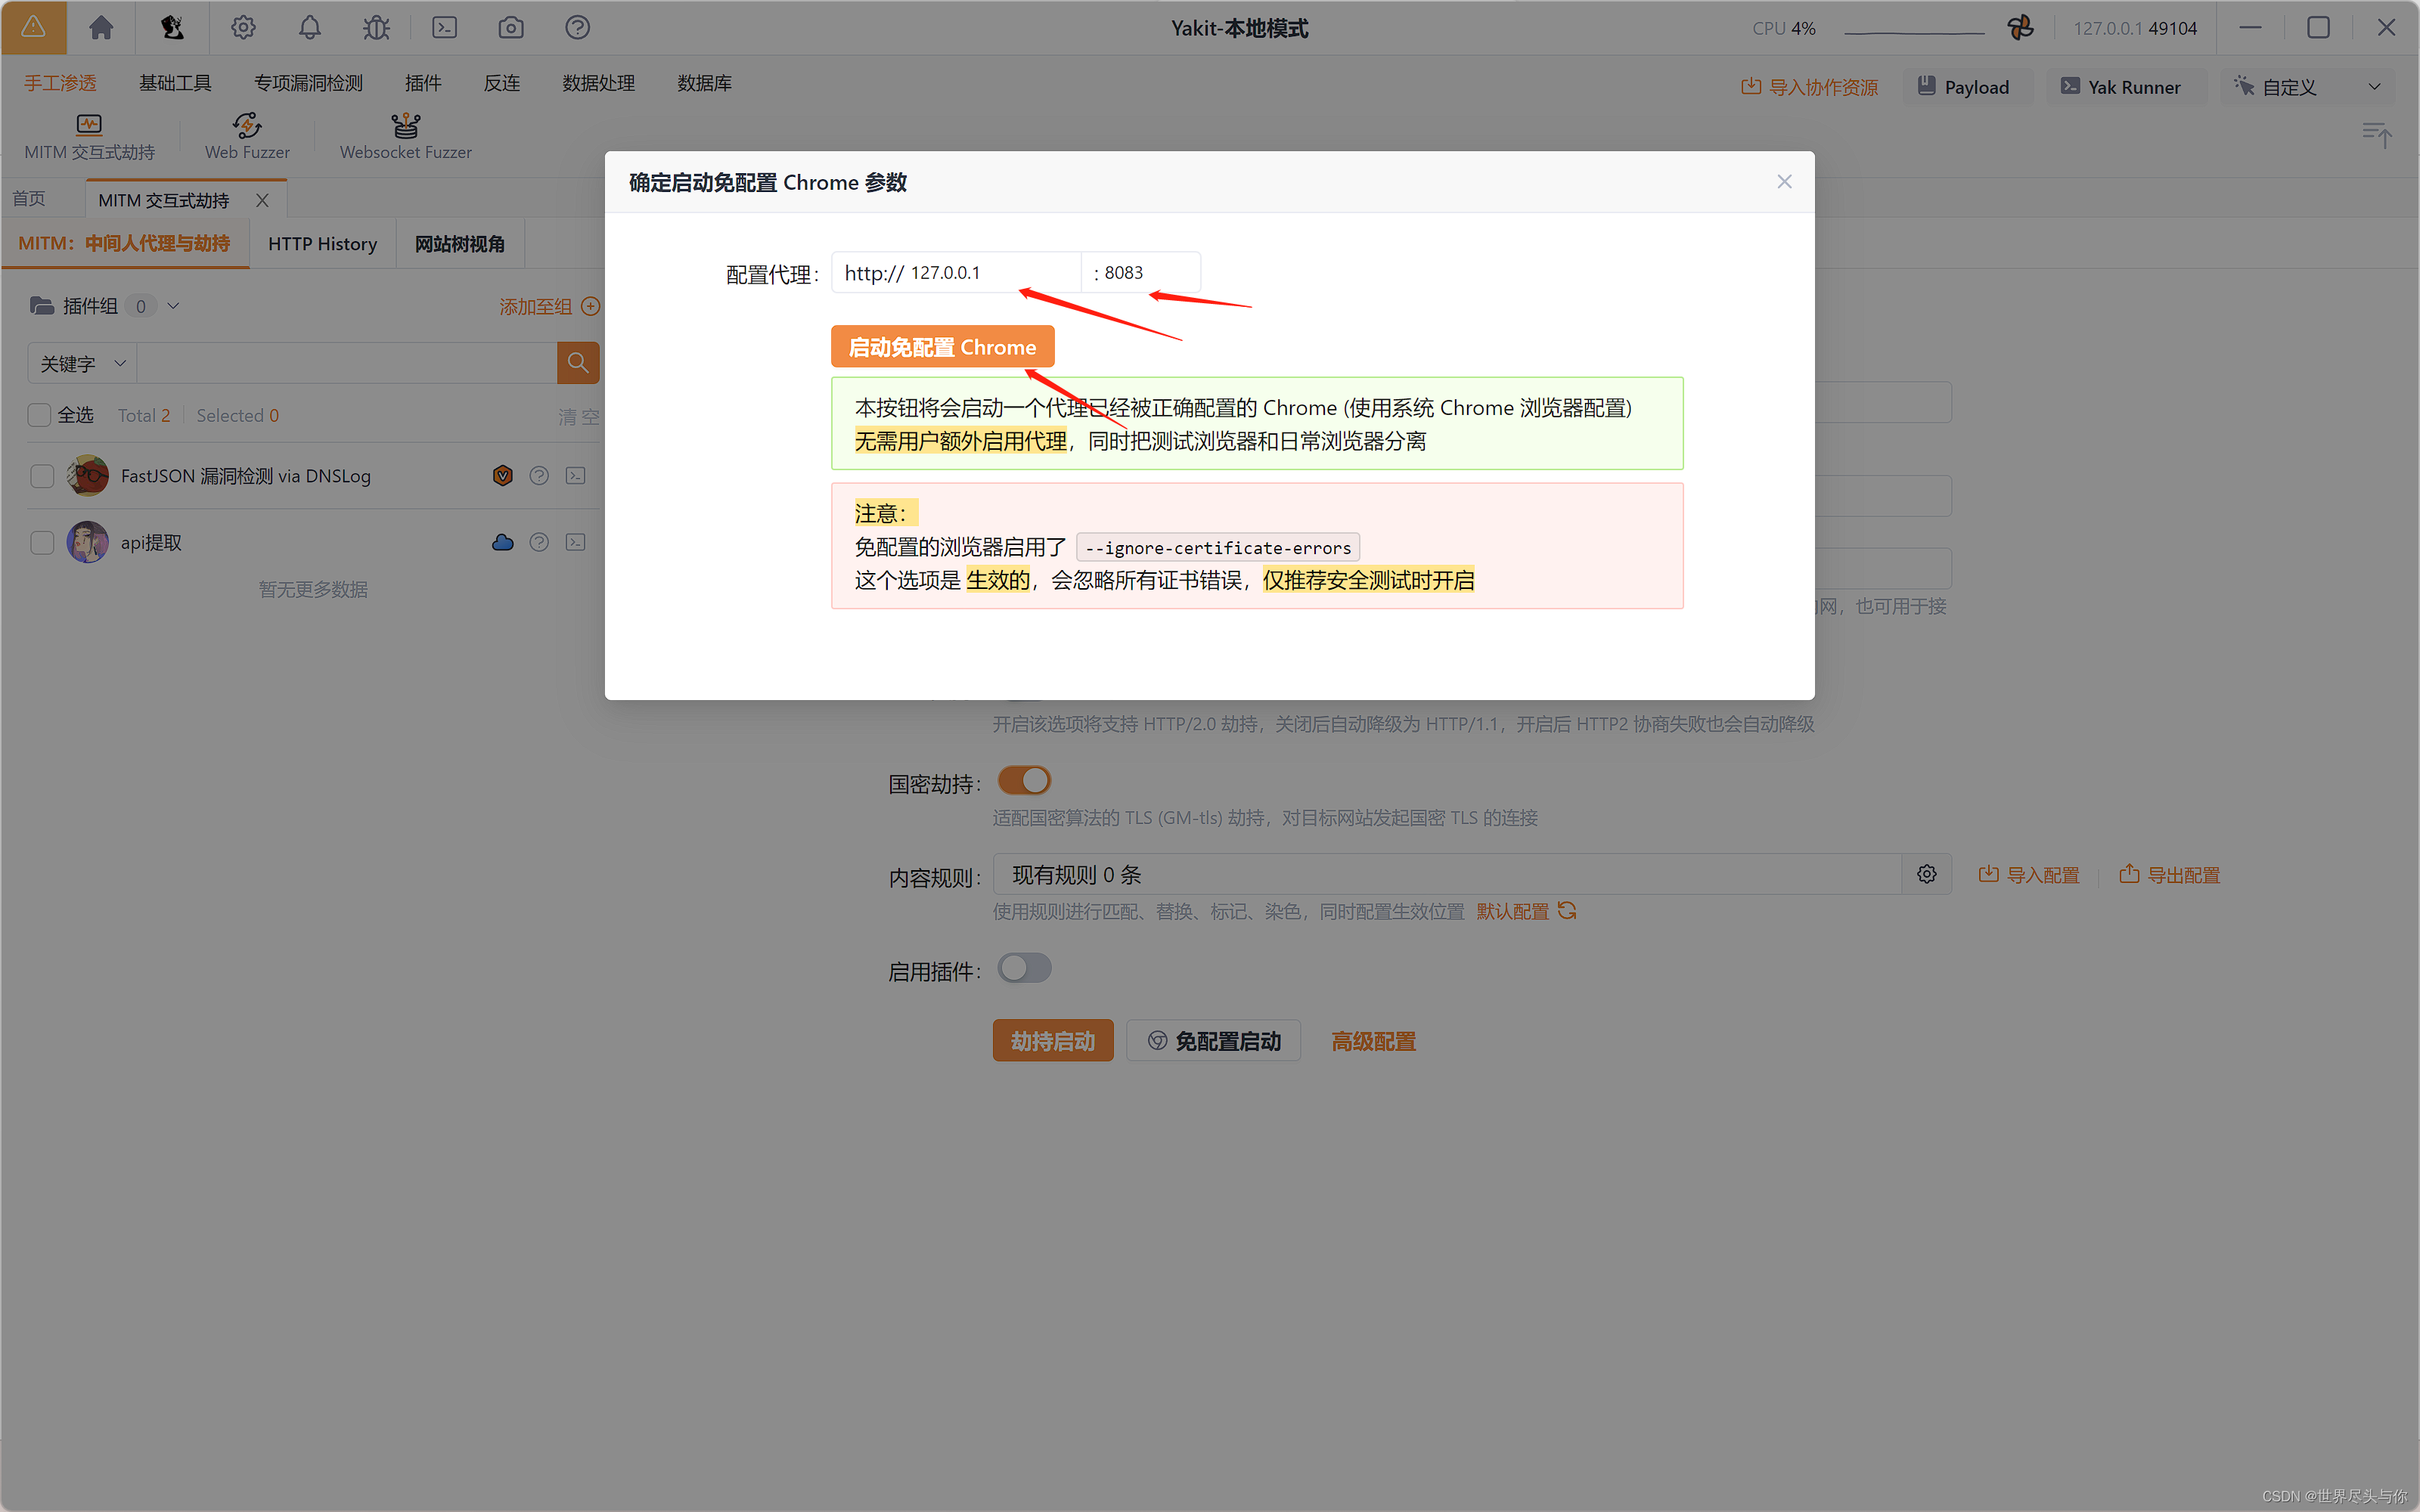Screen dimensions: 2420x1512
Task: Click the screenshot camera icon
Action: (x=510, y=27)
